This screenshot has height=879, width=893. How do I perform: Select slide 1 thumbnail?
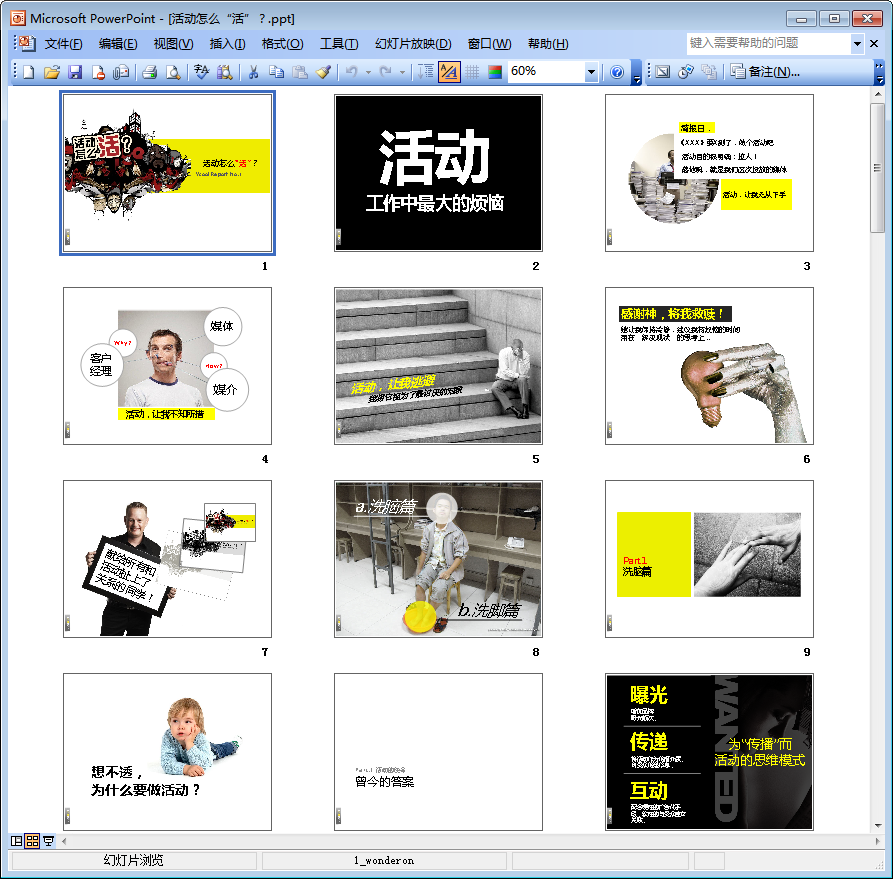click(167, 173)
